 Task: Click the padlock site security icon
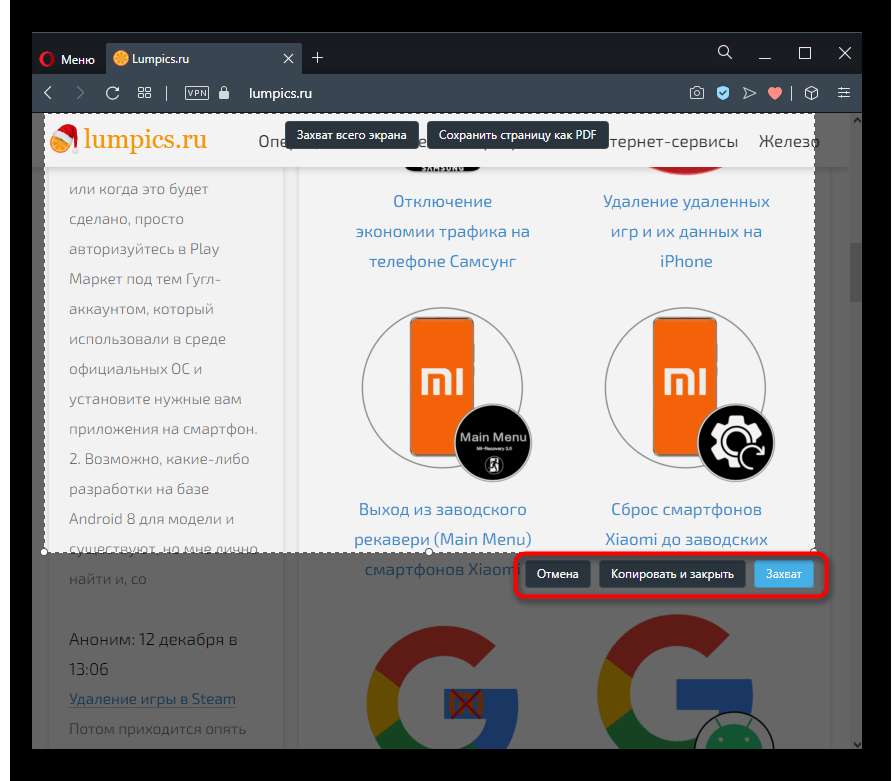click(224, 93)
